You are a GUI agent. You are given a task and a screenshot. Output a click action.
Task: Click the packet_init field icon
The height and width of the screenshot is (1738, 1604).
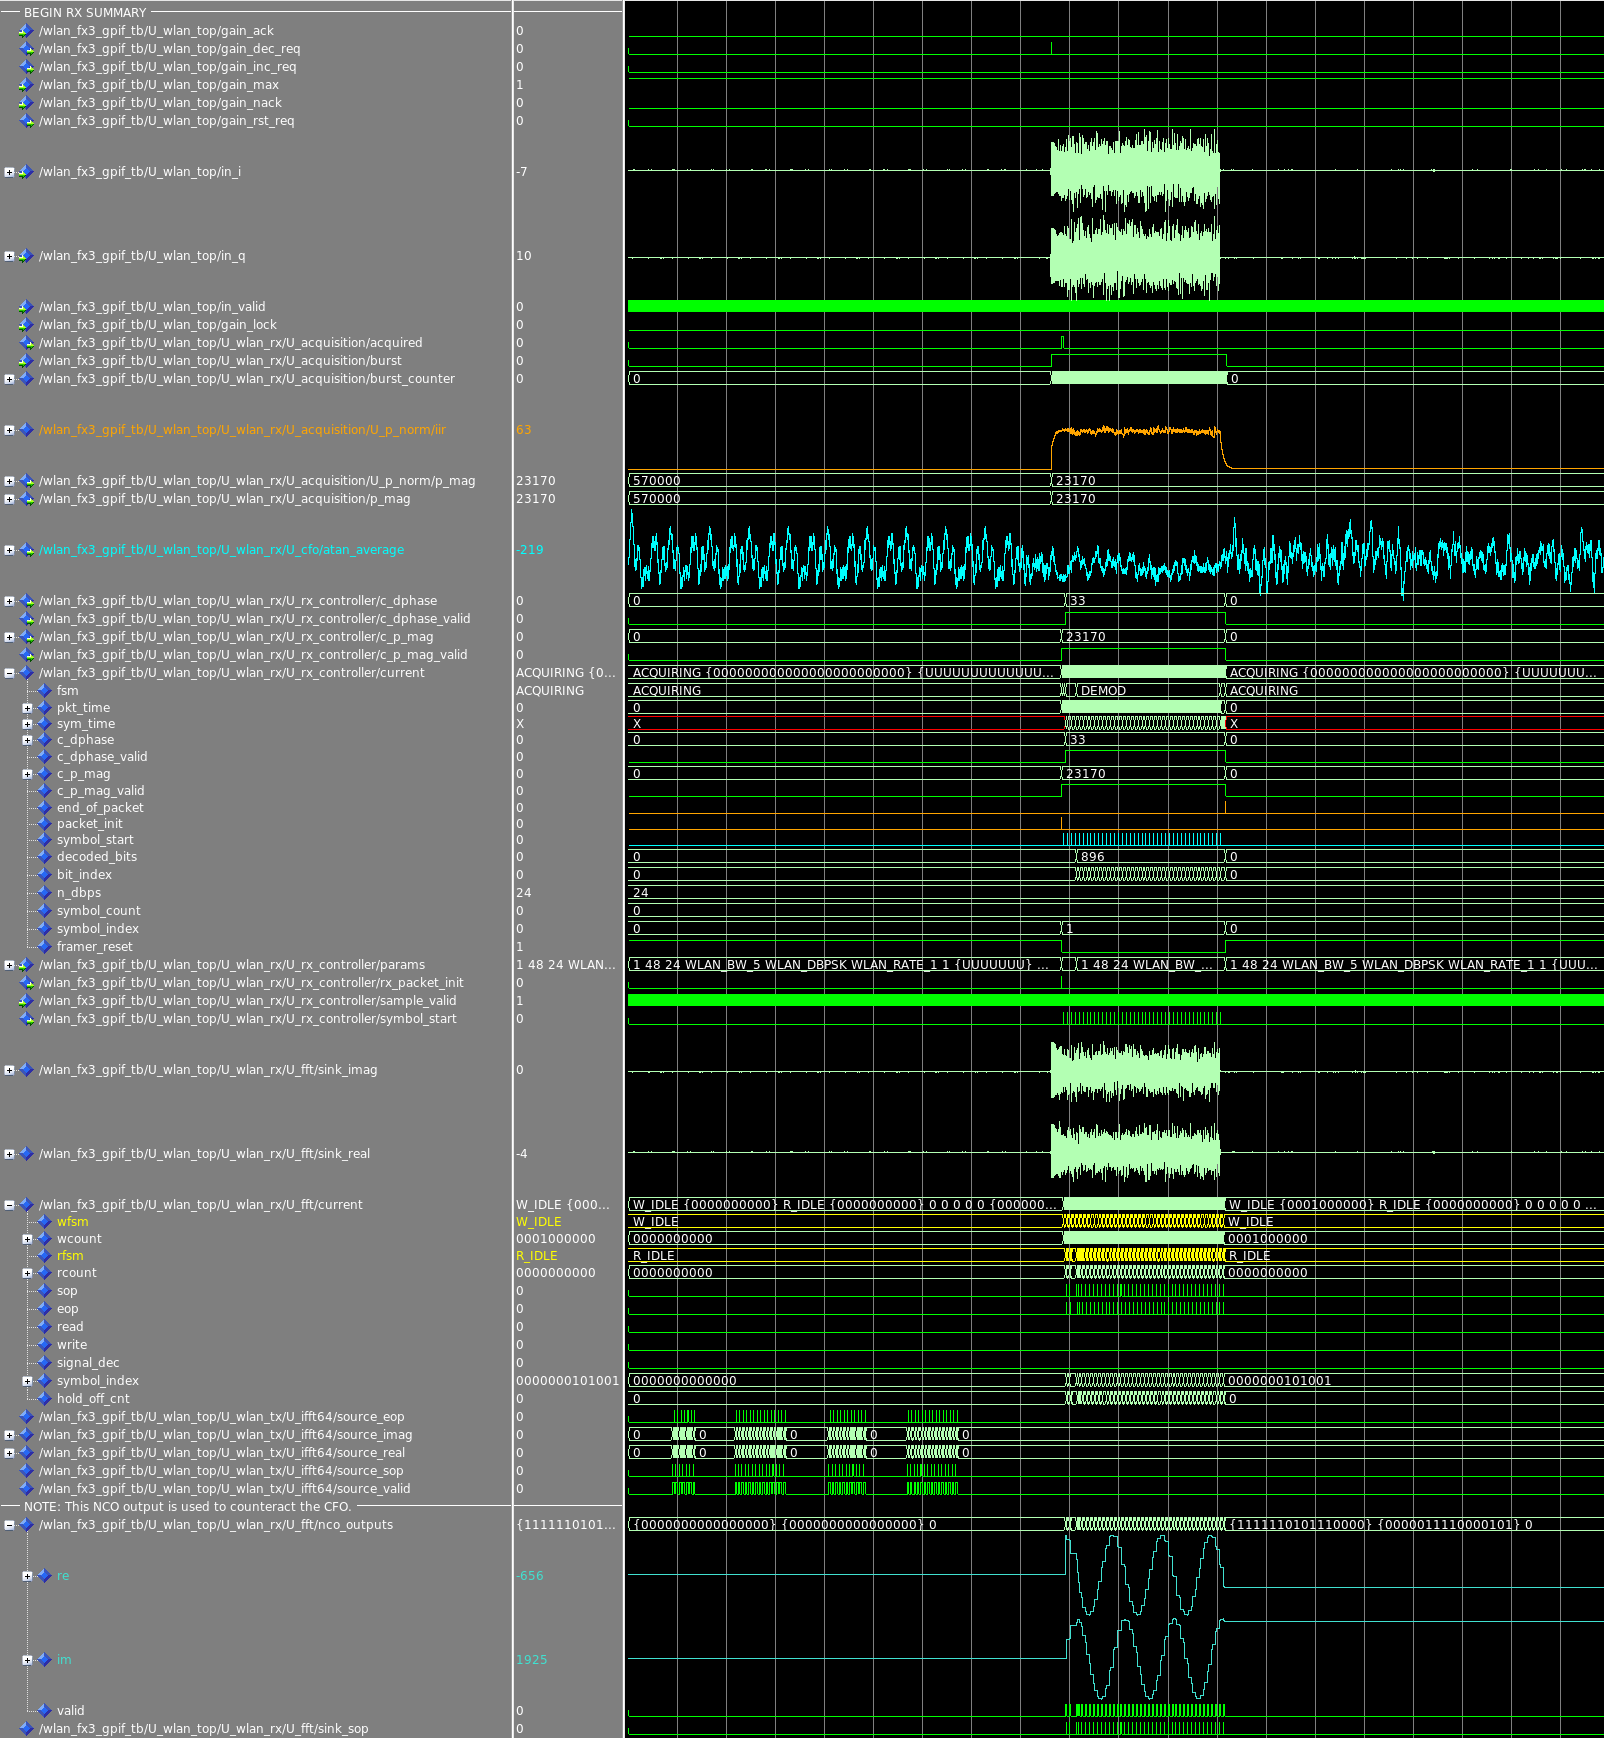[x=44, y=824]
